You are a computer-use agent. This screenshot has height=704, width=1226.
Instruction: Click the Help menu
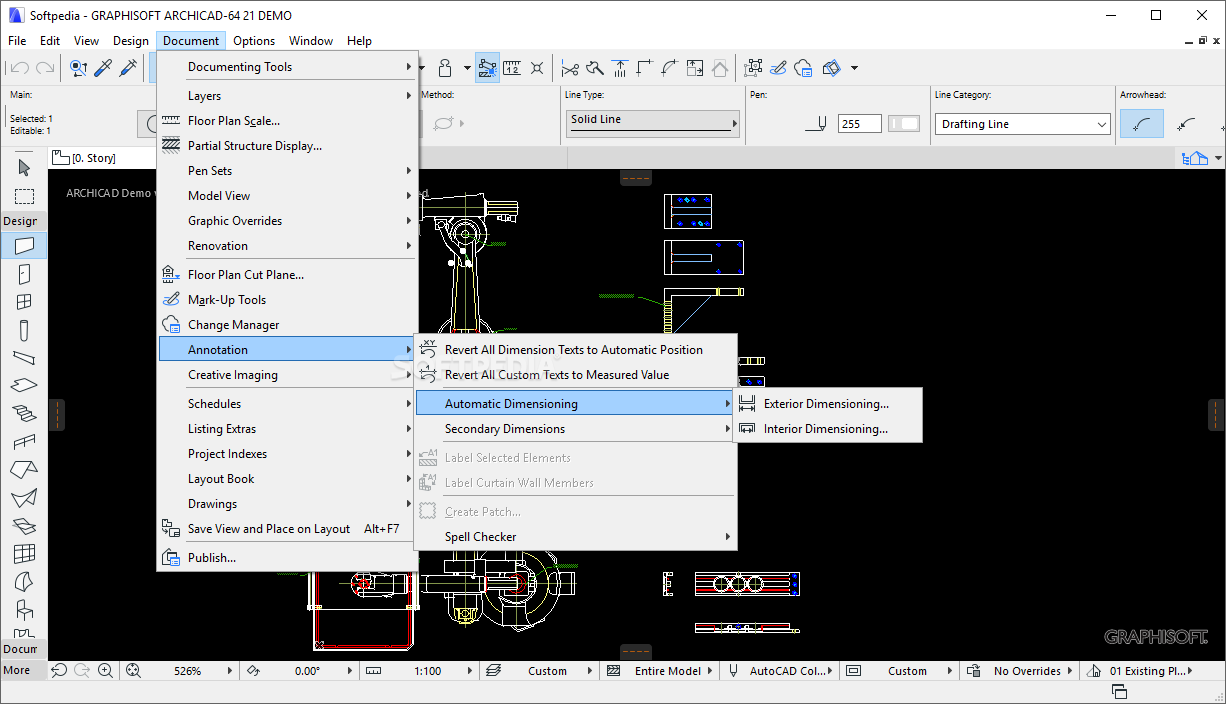(x=359, y=41)
